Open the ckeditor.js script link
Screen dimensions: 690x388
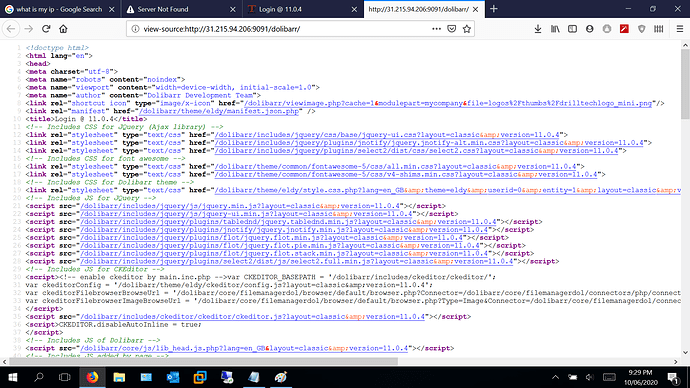click(x=253, y=317)
